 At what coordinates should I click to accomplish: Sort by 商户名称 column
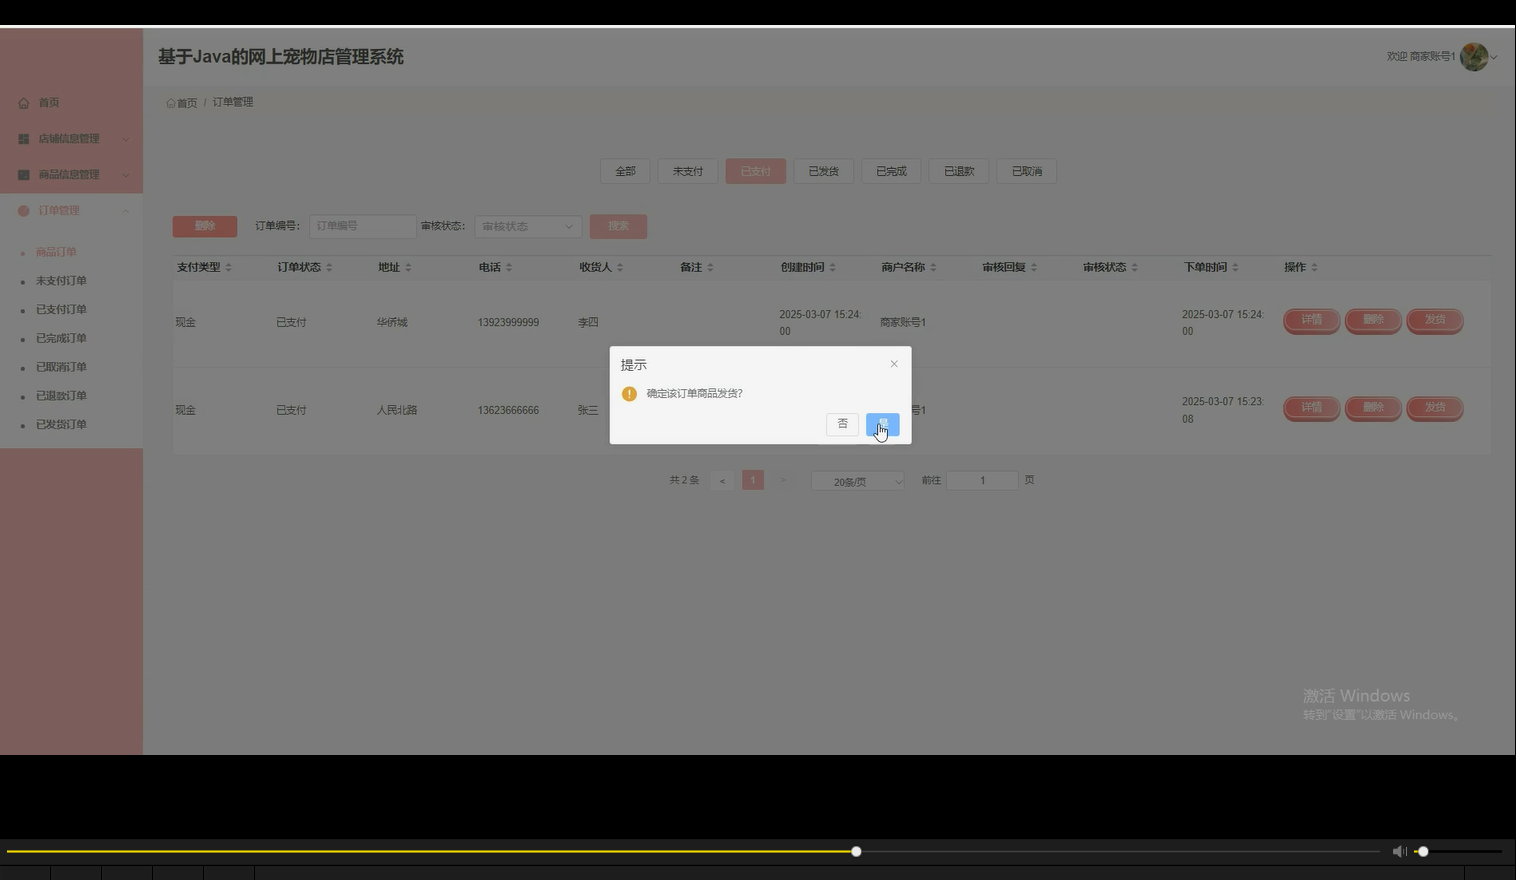[933, 267]
